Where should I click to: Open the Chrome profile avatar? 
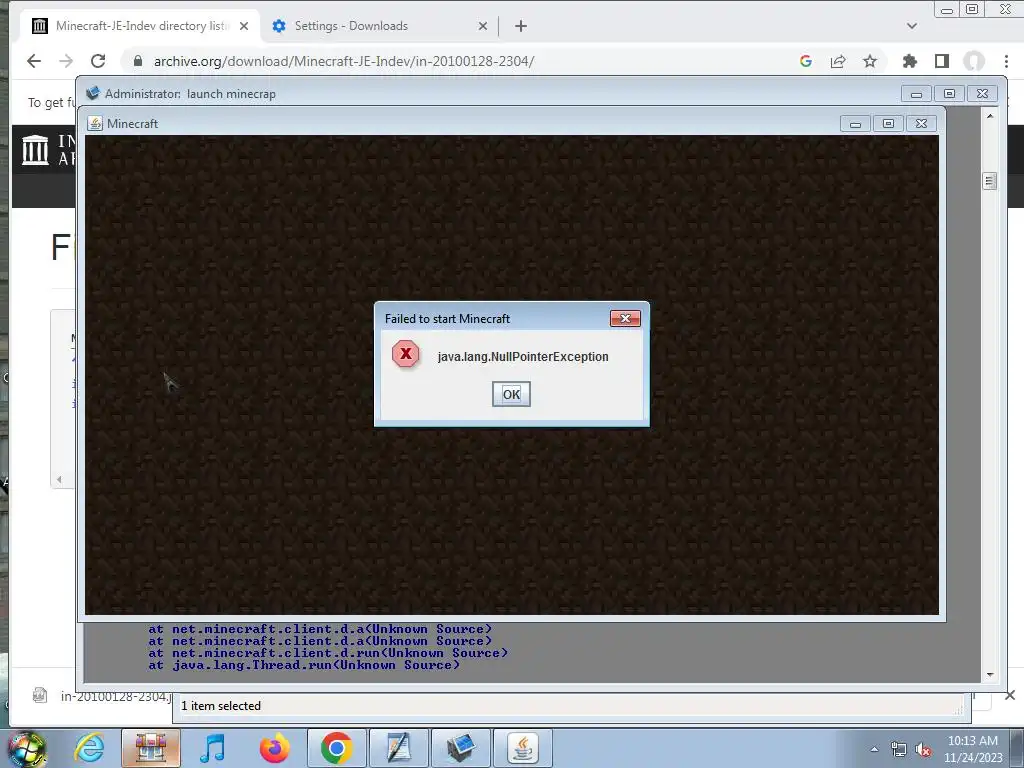(x=974, y=61)
